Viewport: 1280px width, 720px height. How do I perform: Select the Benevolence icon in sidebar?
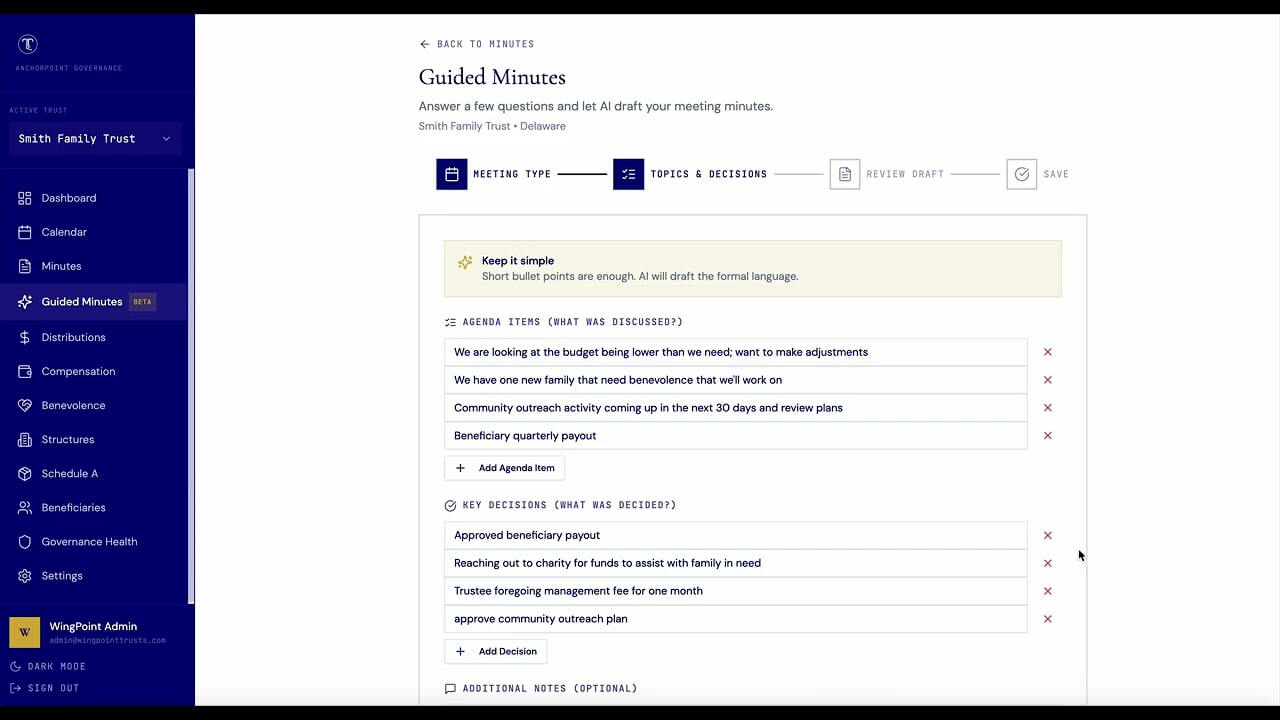point(25,405)
